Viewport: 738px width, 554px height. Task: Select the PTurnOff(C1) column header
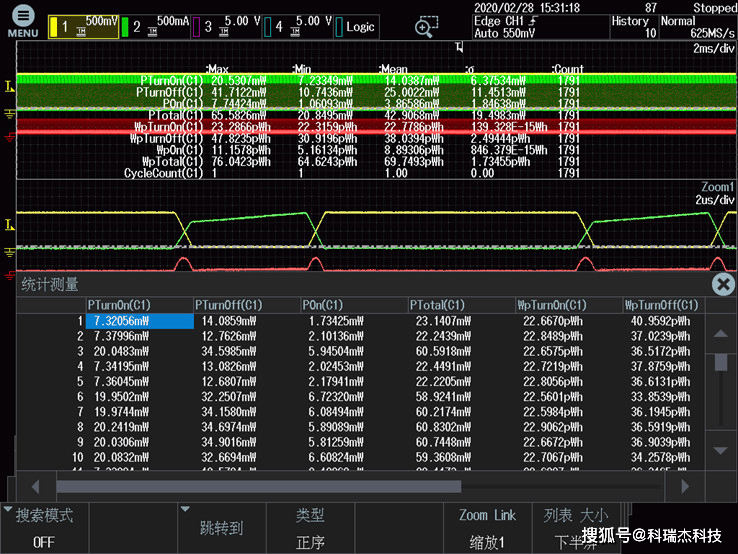point(247,305)
